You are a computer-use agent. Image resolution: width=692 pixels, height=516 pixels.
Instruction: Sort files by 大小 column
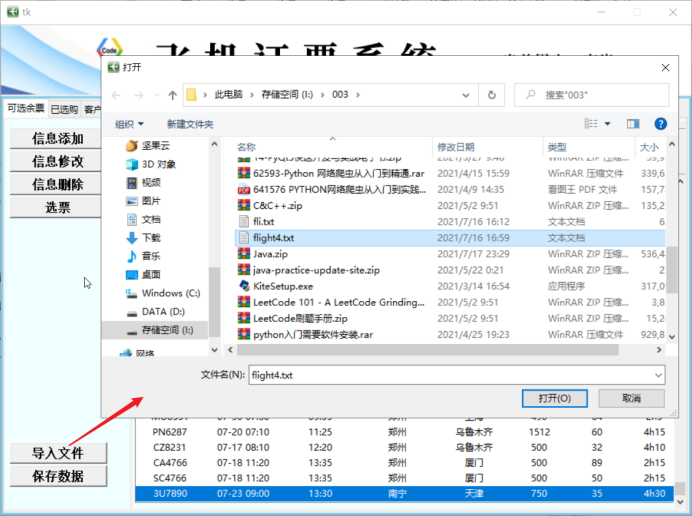649,147
